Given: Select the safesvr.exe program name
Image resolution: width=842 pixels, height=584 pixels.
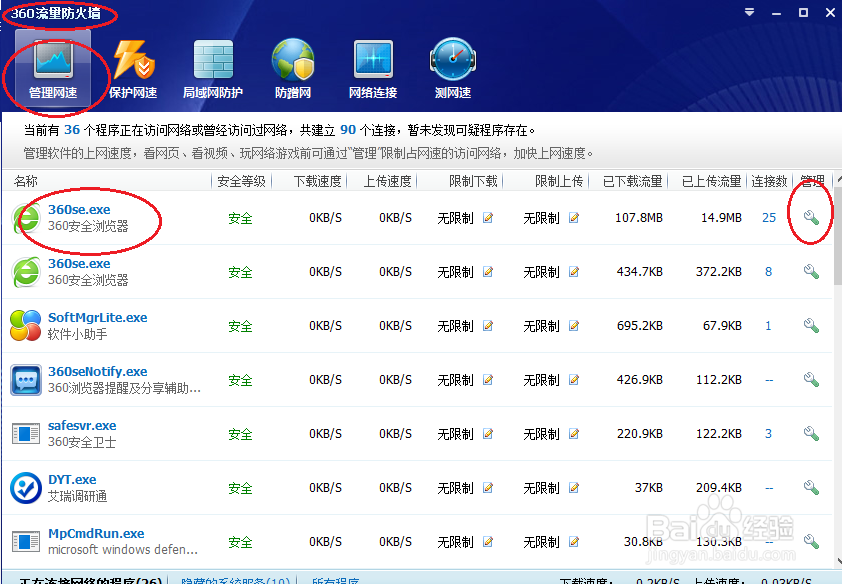Looking at the screenshot, I should 82,425.
